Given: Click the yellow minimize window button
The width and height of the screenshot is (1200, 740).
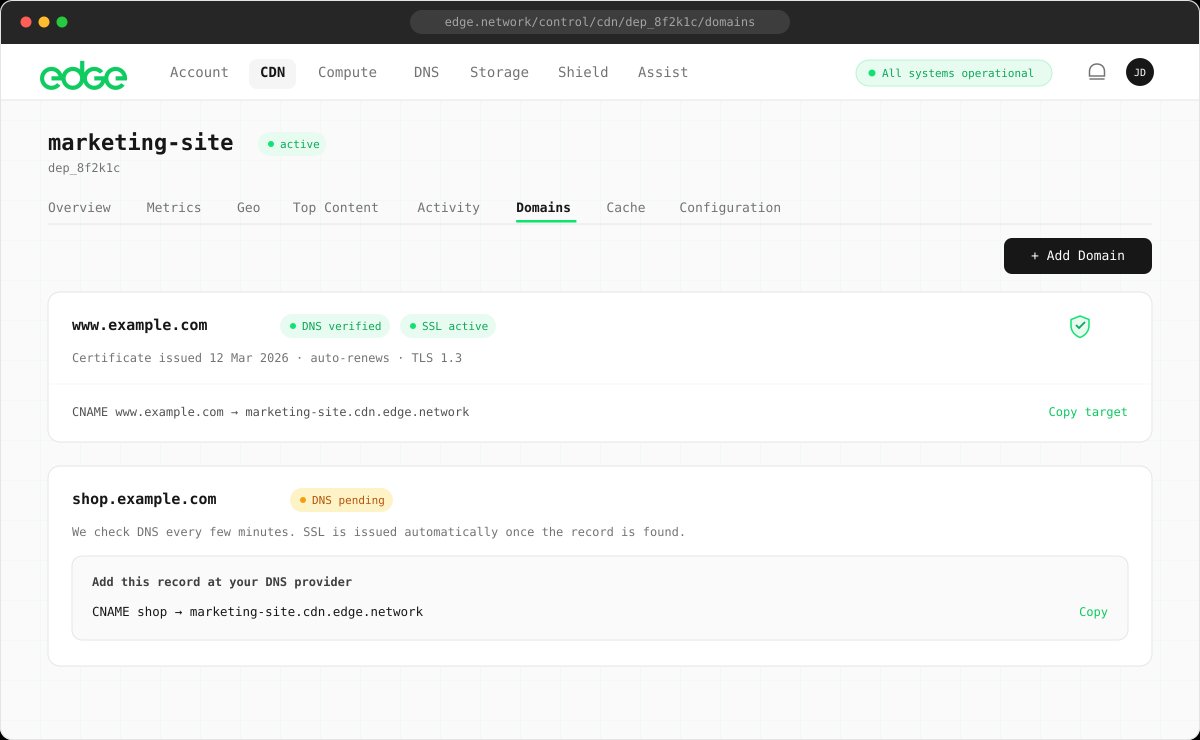Looking at the screenshot, I should click(x=43, y=22).
